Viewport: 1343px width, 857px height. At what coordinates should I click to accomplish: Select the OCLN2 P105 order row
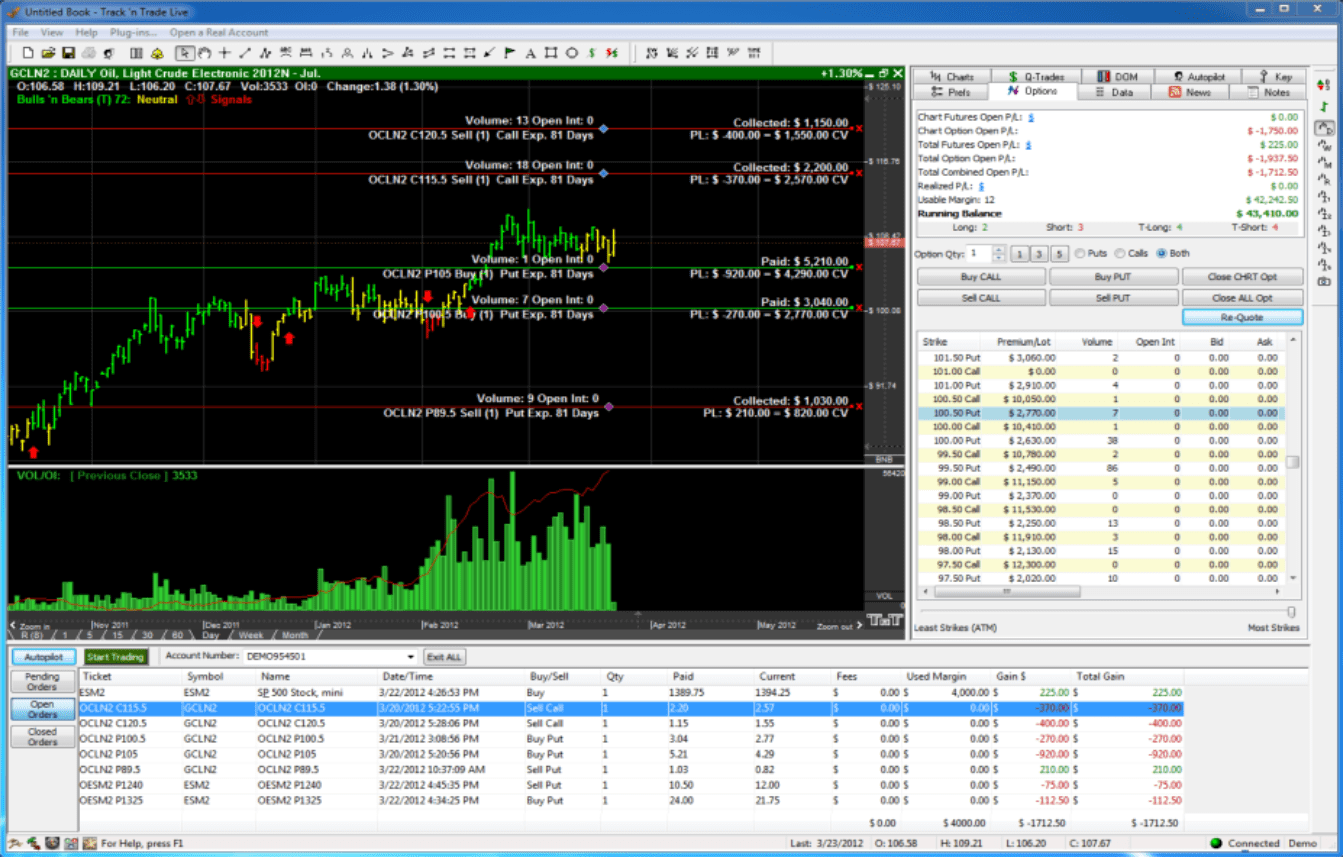click(631, 754)
